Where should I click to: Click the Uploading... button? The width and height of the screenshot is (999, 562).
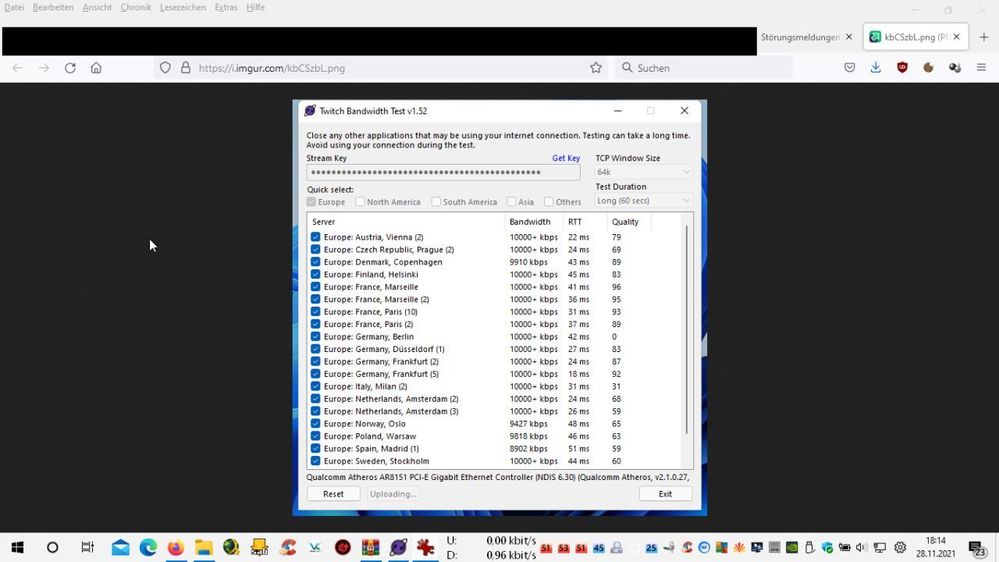[393, 494]
